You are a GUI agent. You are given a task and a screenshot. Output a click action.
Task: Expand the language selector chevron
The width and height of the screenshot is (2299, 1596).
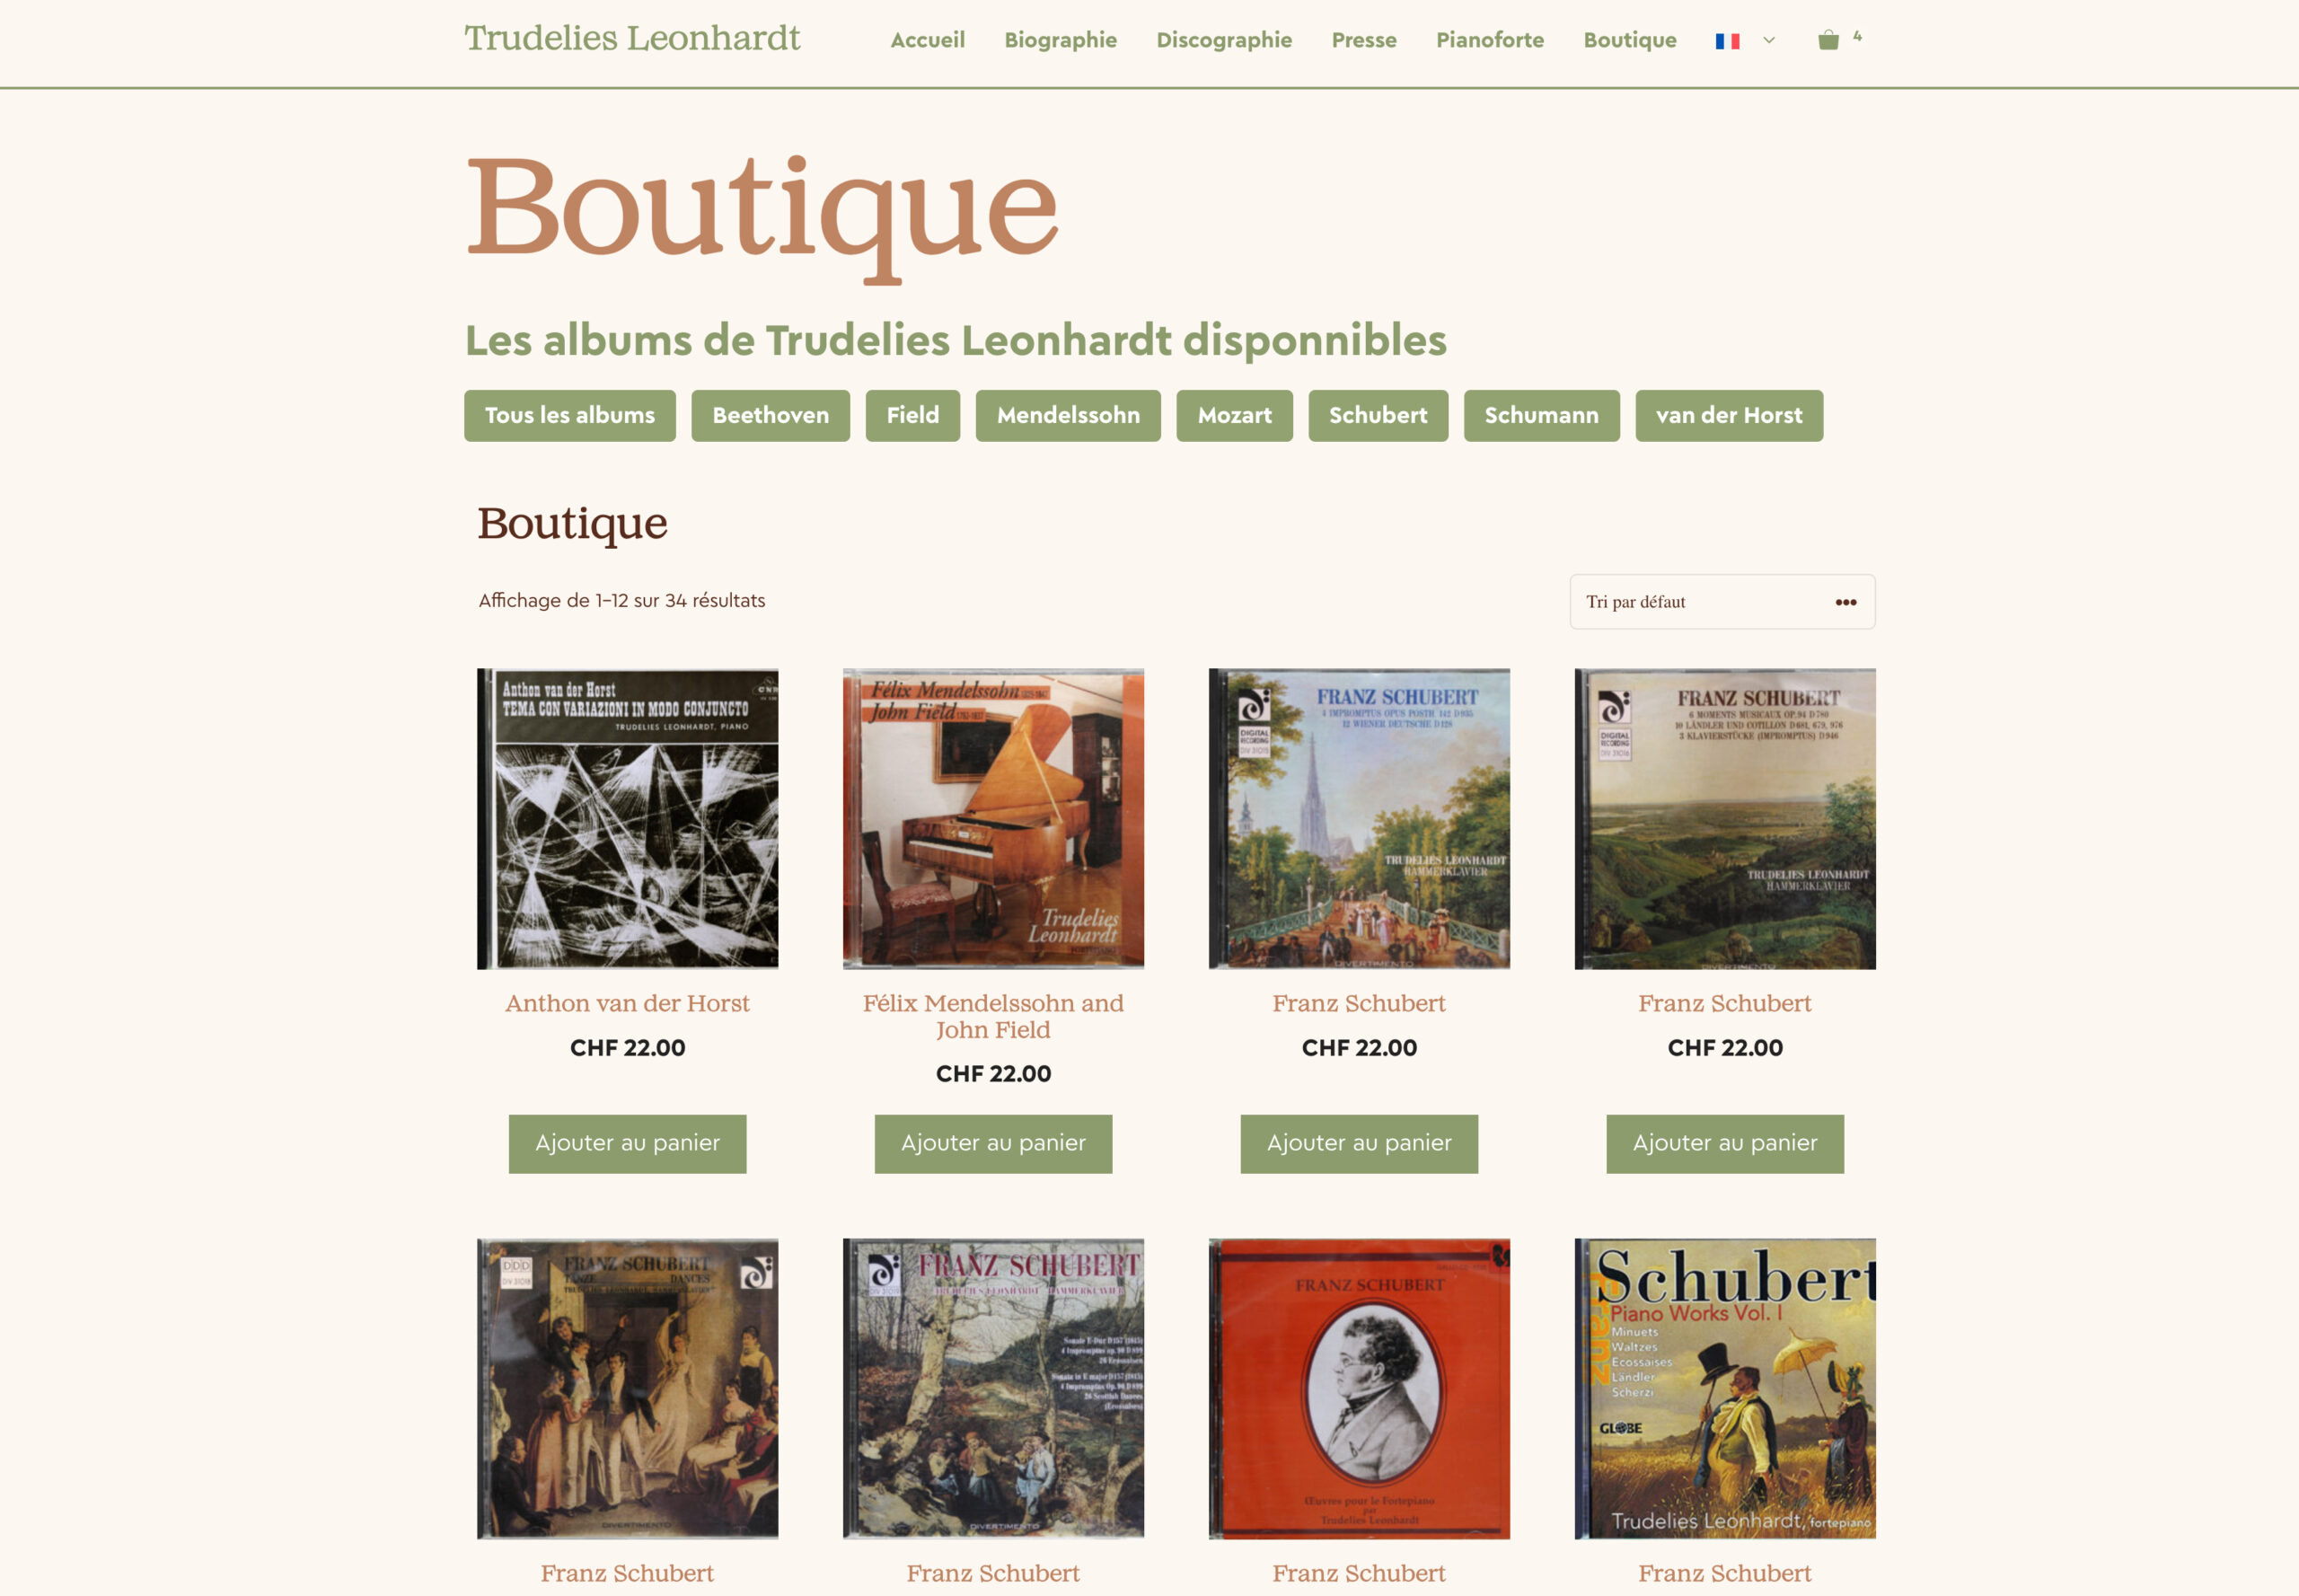pos(1768,41)
